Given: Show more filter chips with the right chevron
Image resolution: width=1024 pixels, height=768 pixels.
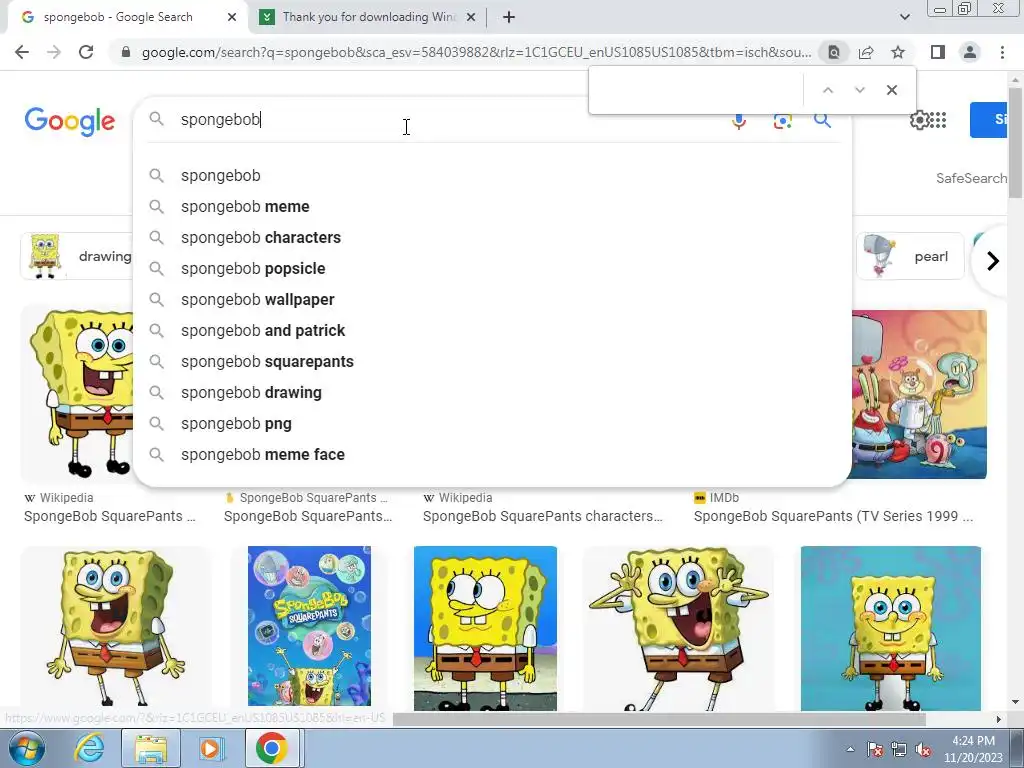Looking at the screenshot, I should click(x=993, y=261).
